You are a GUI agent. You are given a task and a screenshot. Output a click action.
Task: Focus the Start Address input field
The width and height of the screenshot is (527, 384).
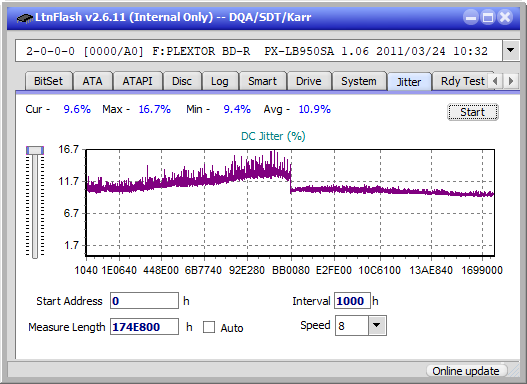coord(145,301)
